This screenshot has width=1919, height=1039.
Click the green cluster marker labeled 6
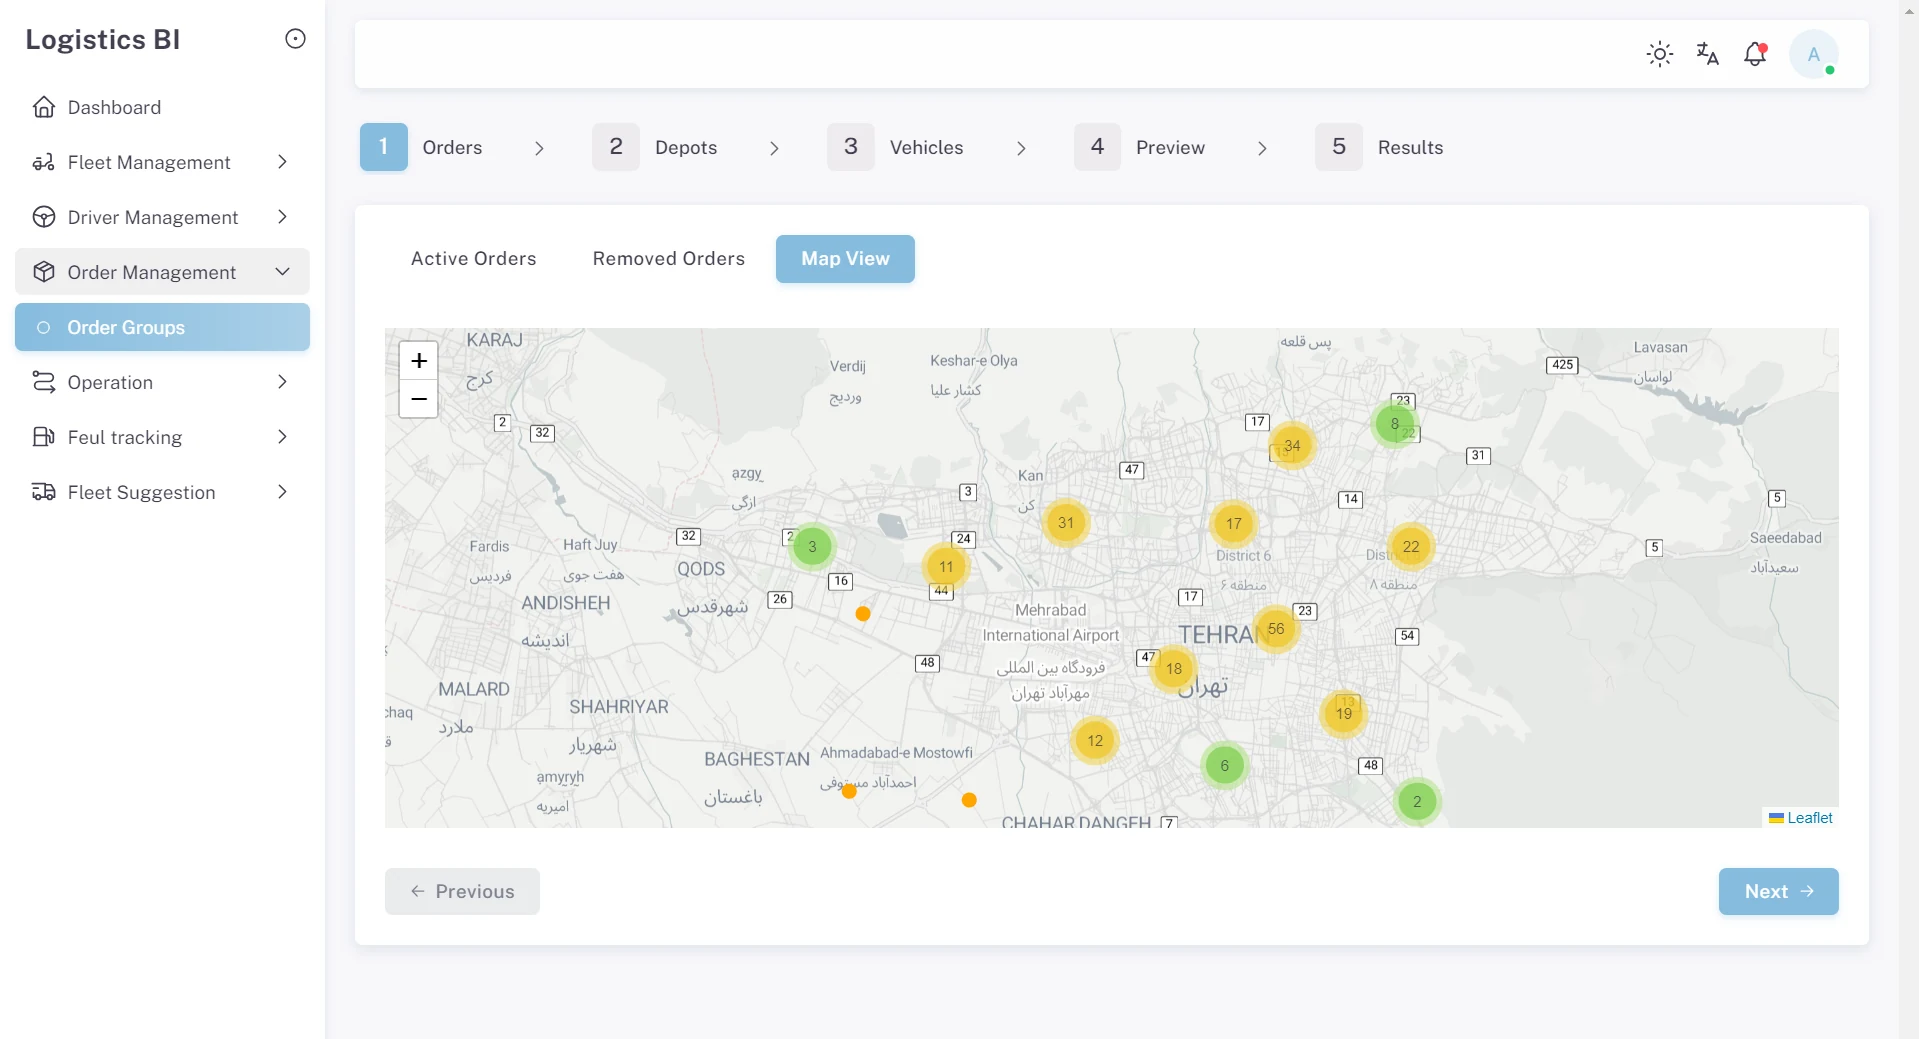click(1224, 766)
